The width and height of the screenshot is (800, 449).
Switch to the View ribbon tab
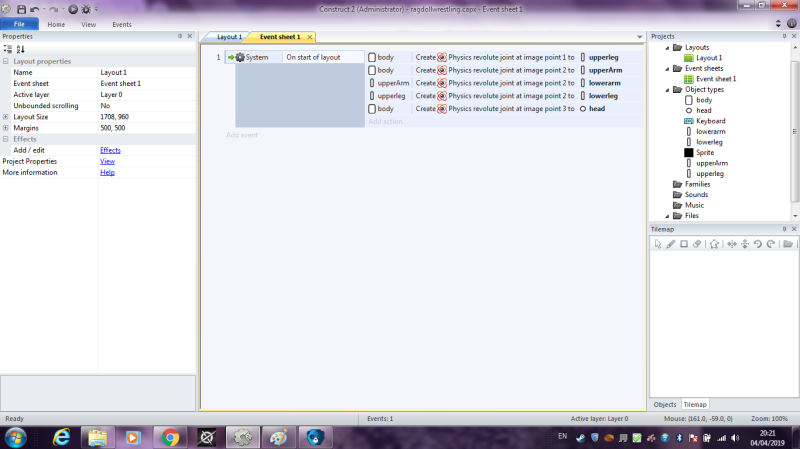(x=88, y=24)
